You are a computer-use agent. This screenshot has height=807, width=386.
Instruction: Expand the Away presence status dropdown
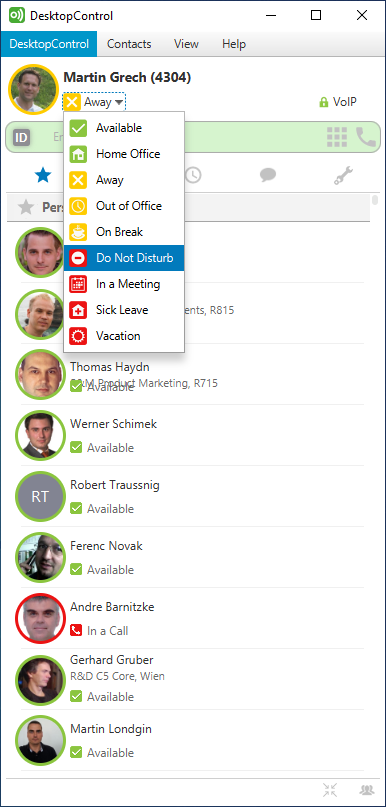95,102
